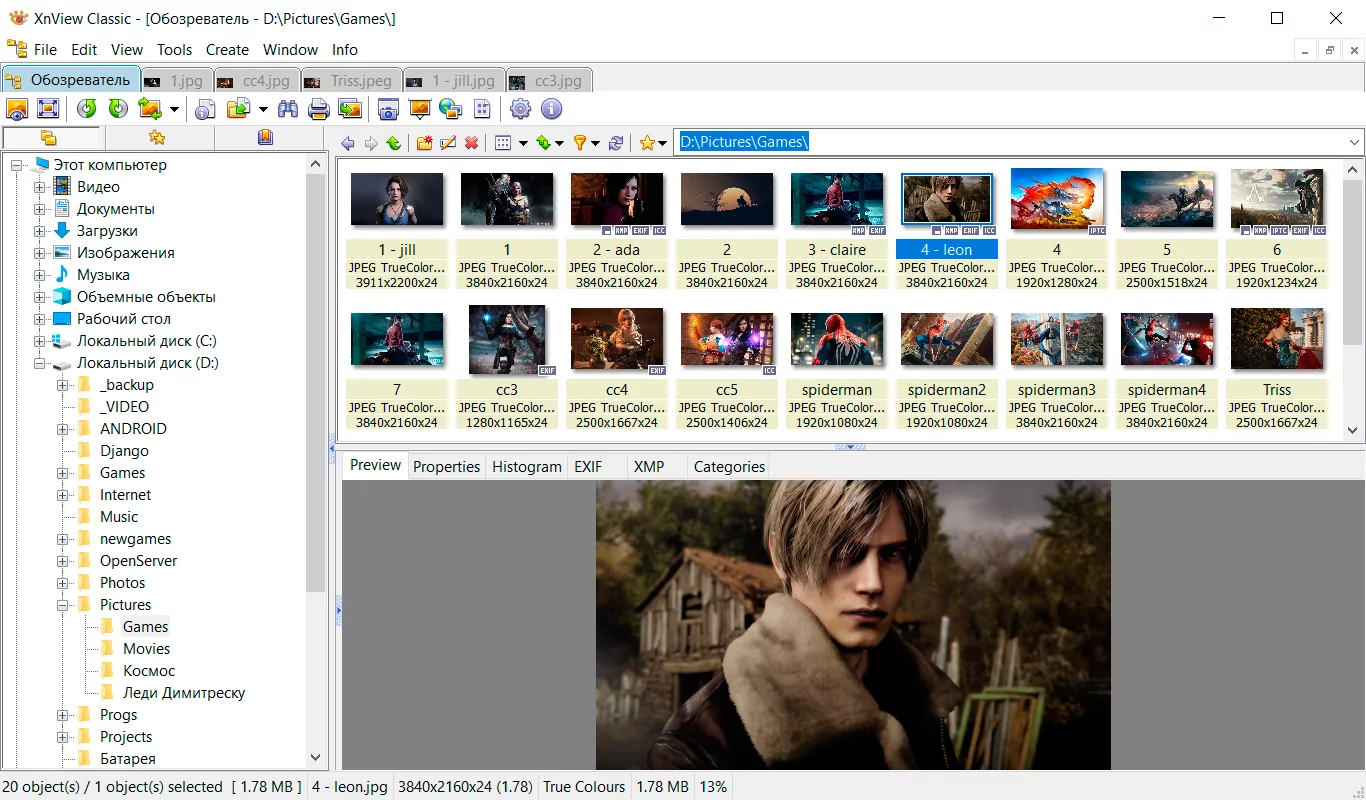Switch to the categories bookmark panel tab
The height and width of the screenshot is (800, 1366).
tap(265, 138)
